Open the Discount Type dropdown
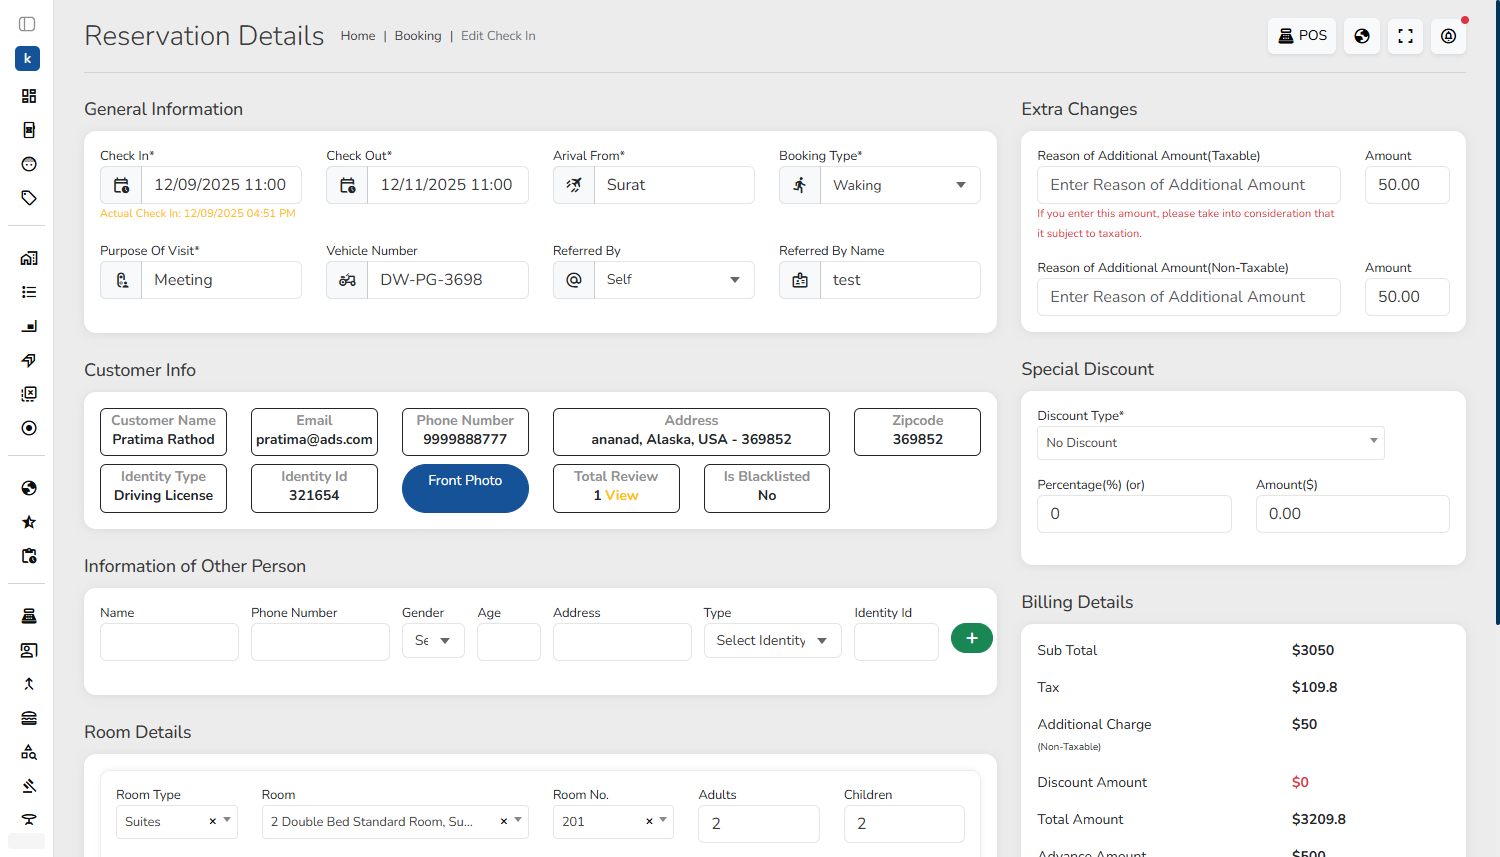 click(x=1210, y=442)
